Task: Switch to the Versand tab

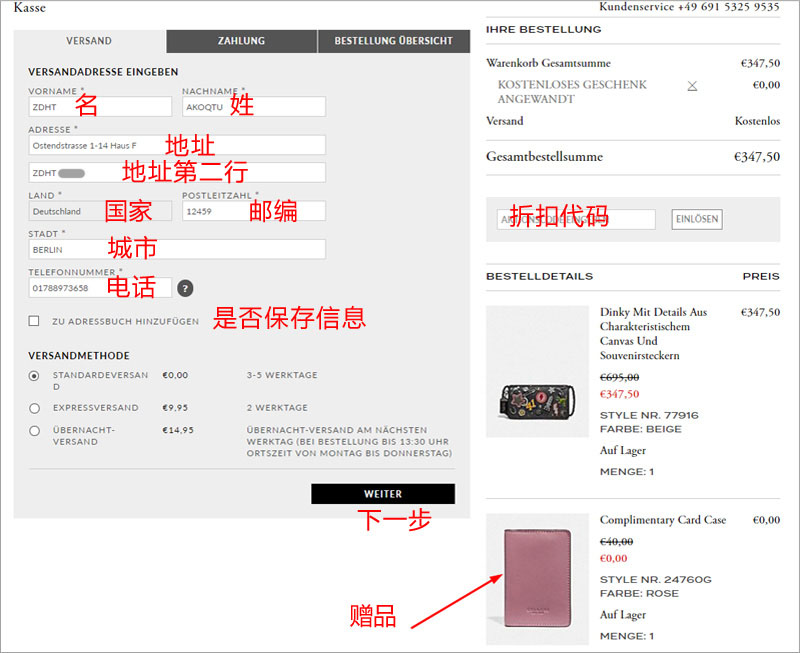Action: click(89, 41)
